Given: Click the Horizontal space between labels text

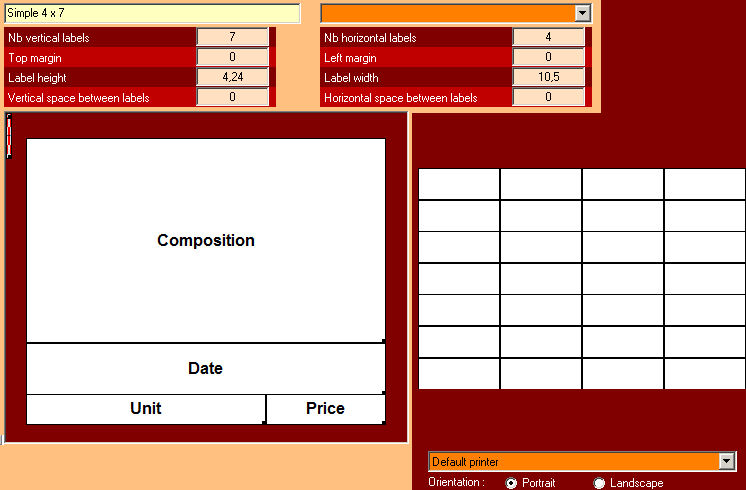Looking at the screenshot, I should [x=401, y=98].
